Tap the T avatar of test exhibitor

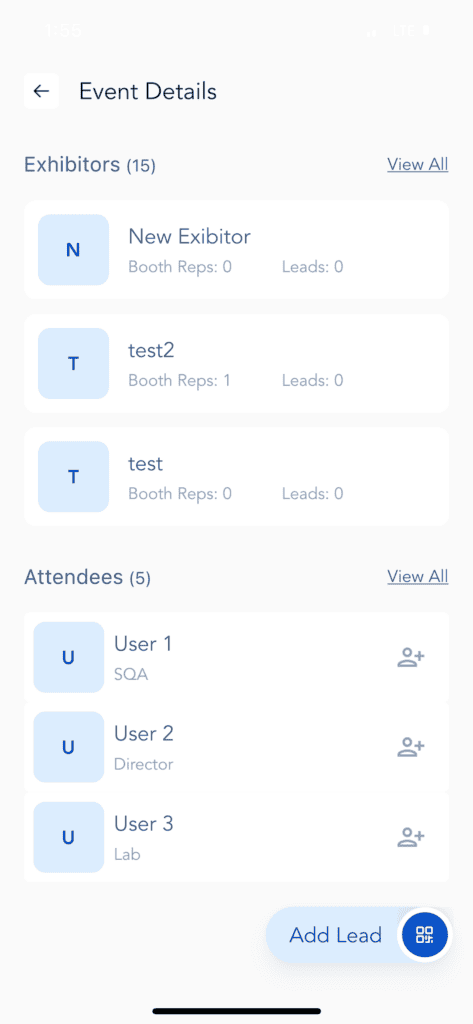click(x=73, y=477)
